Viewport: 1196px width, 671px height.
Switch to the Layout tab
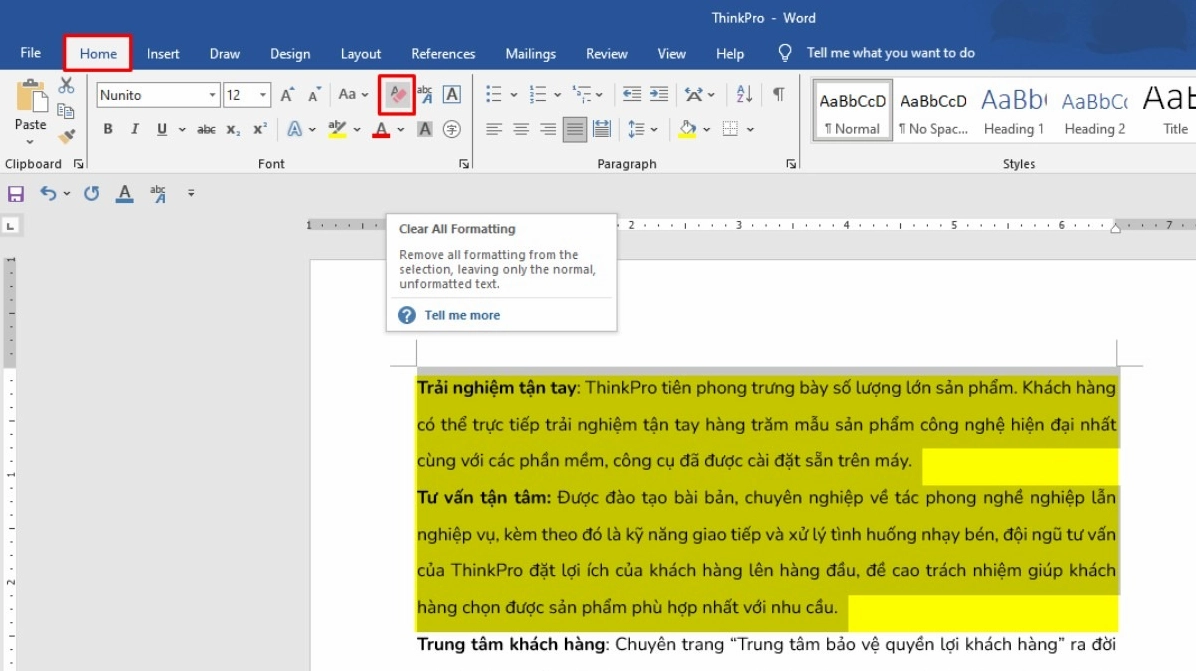coord(361,53)
